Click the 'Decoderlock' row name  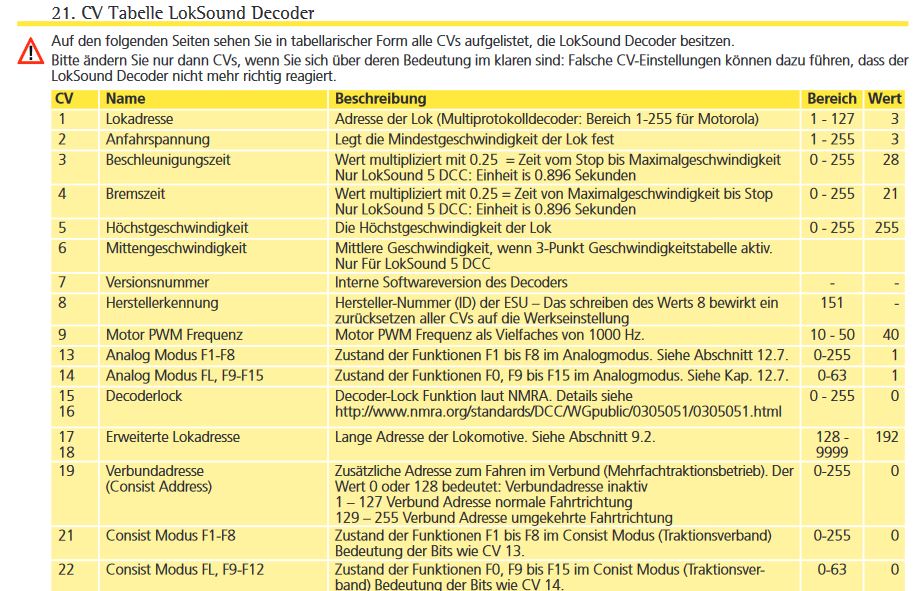point(144,395)
